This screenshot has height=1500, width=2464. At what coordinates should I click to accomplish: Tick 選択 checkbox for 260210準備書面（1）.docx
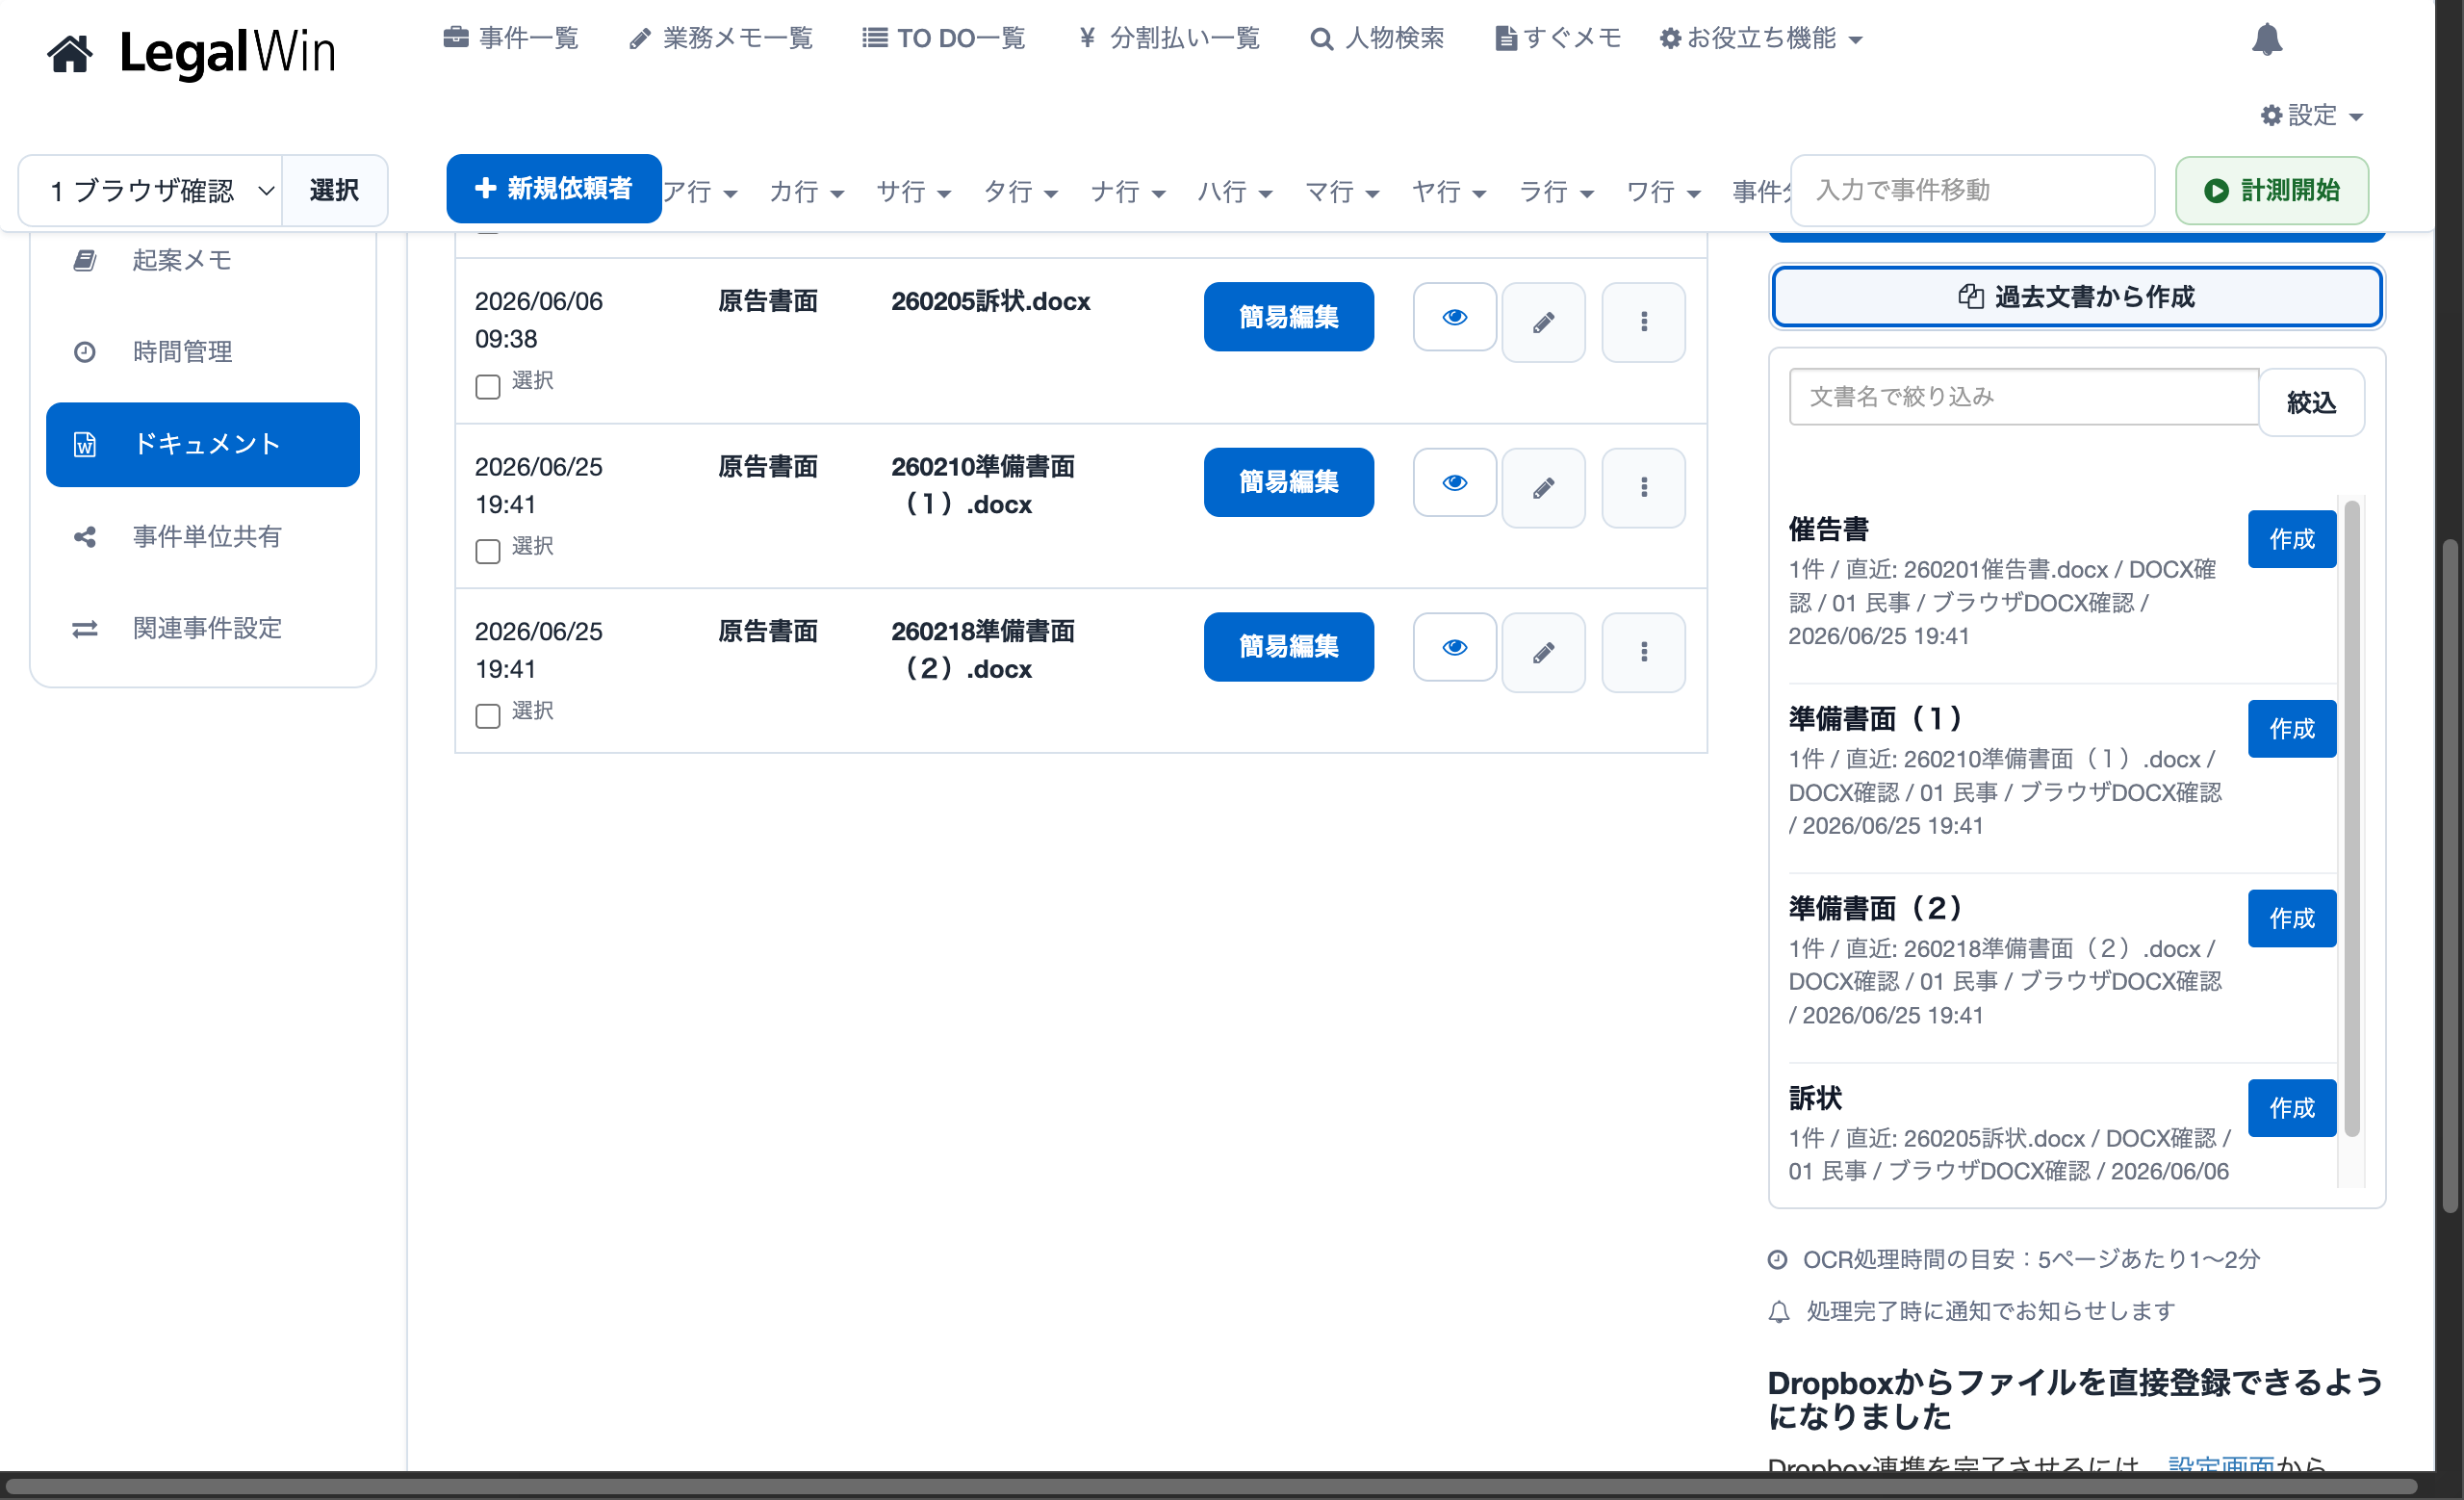[488, 551]
